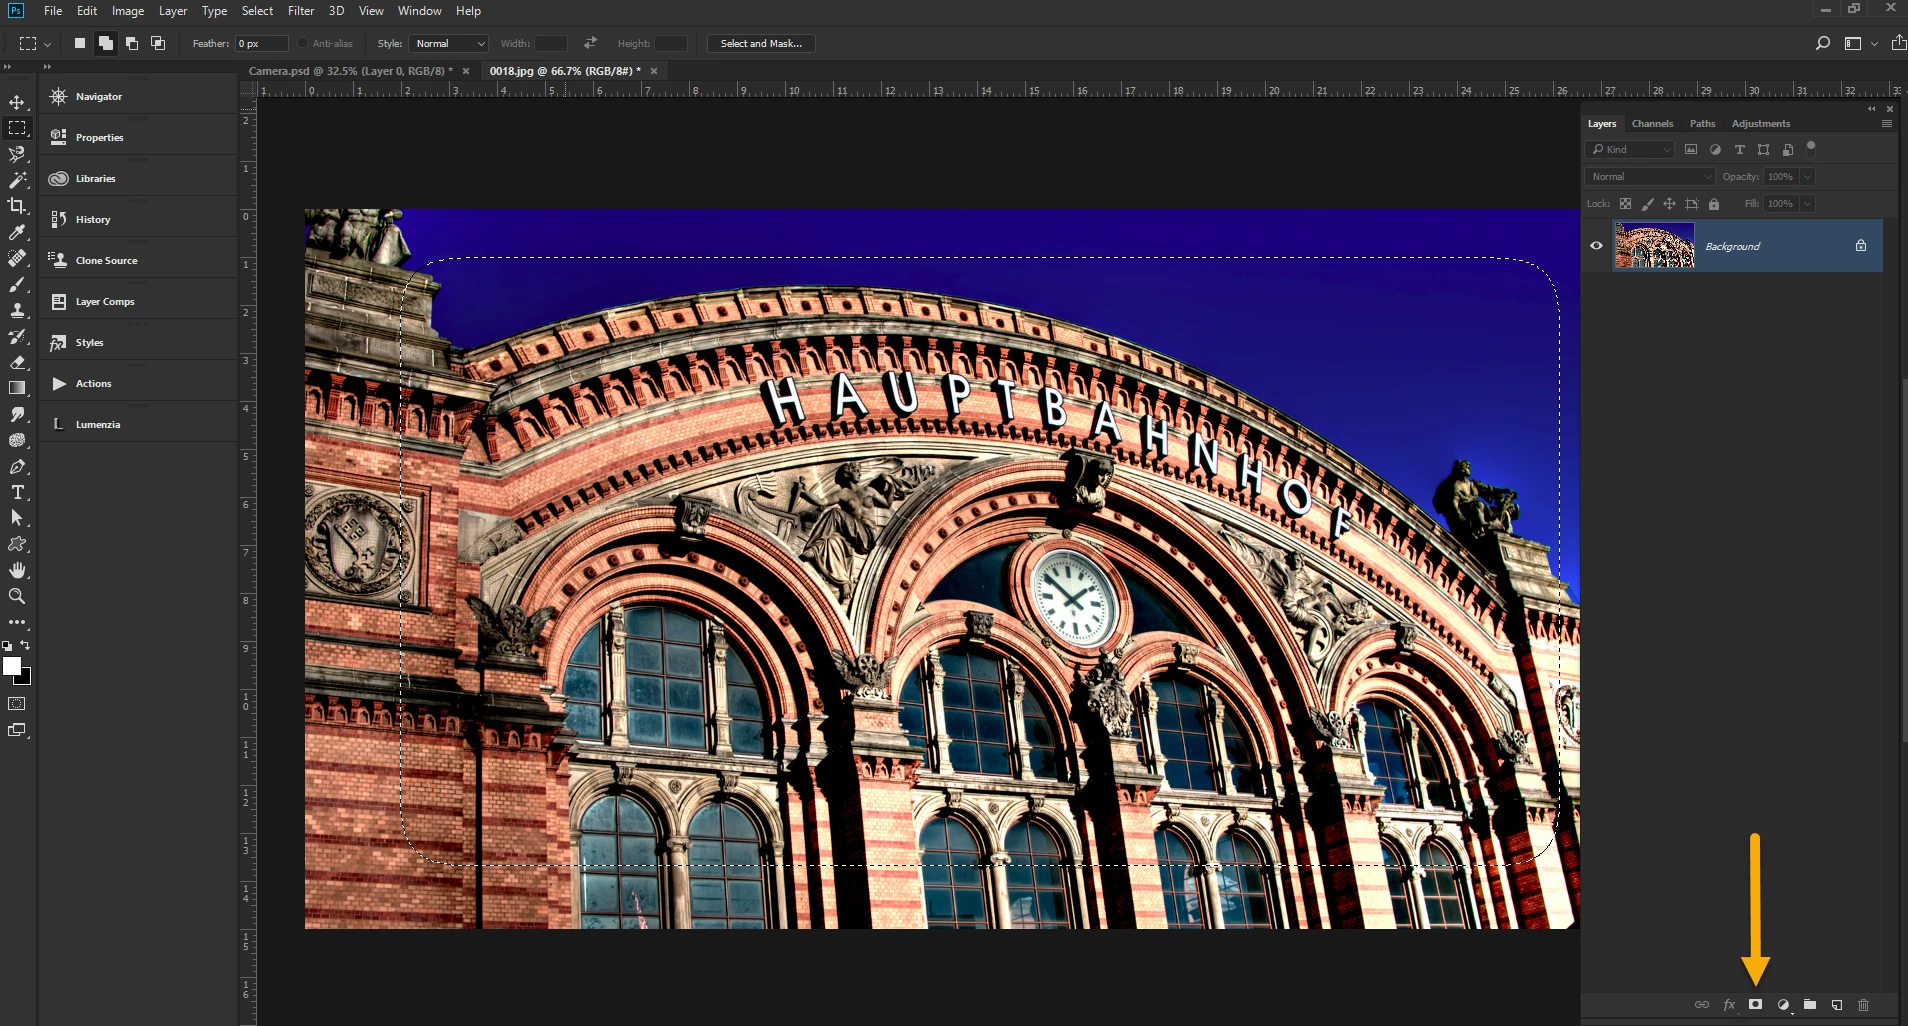This screenshot has height=1026, width=1908.
Task: Choose Subtract from selection mode
Action: (x=131, y=43)
